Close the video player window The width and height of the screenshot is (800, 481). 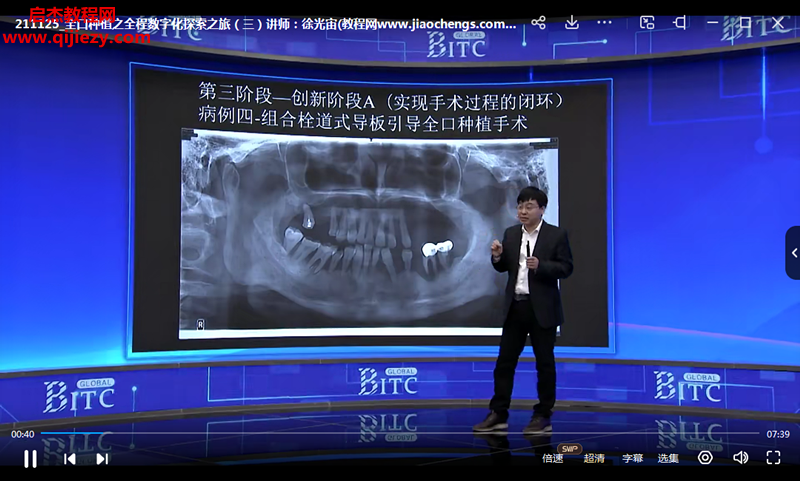click(778, 22)
